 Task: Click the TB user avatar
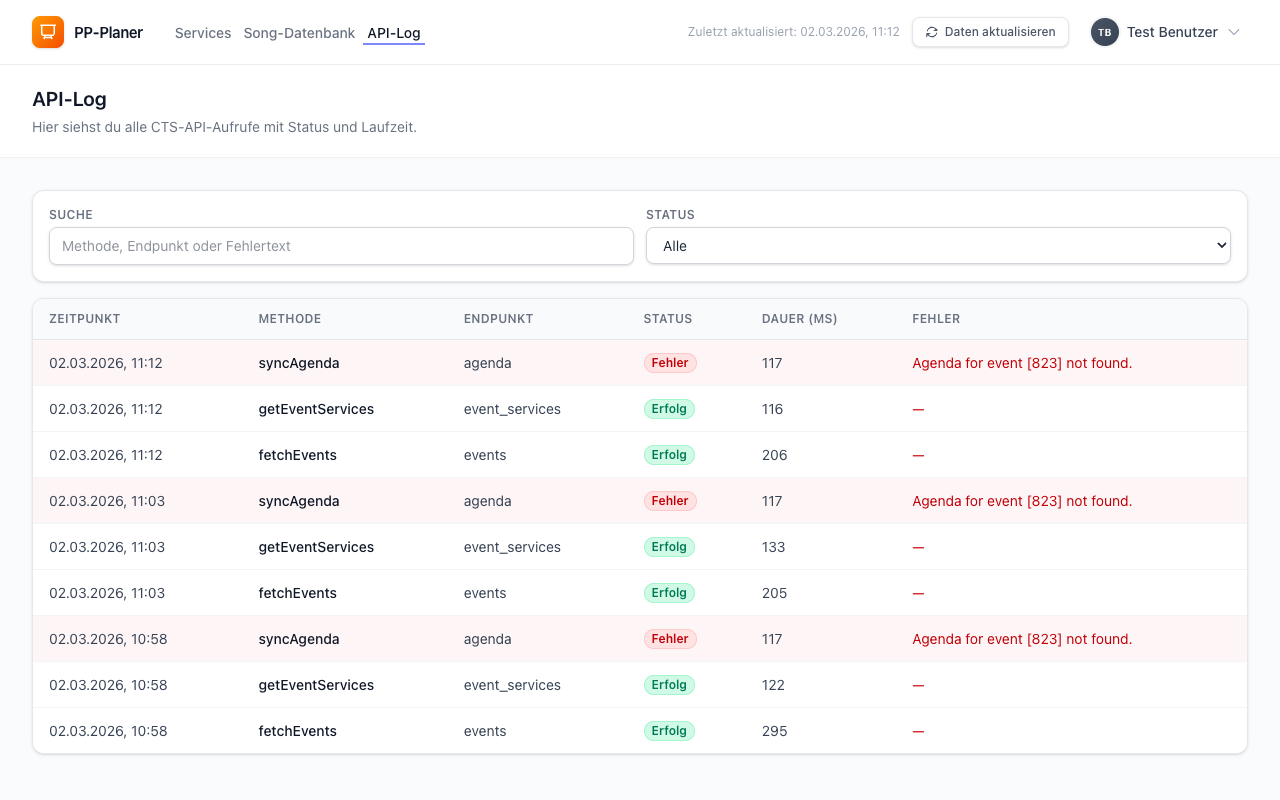(1104, 32)
